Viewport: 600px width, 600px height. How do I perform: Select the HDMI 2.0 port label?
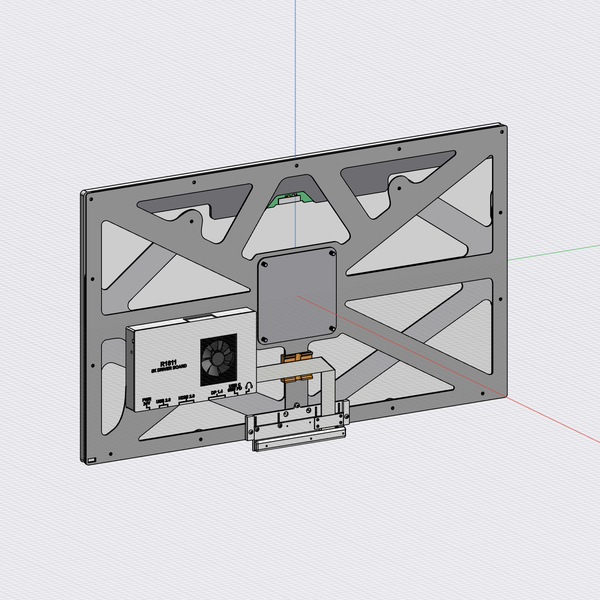coord(187,397)
